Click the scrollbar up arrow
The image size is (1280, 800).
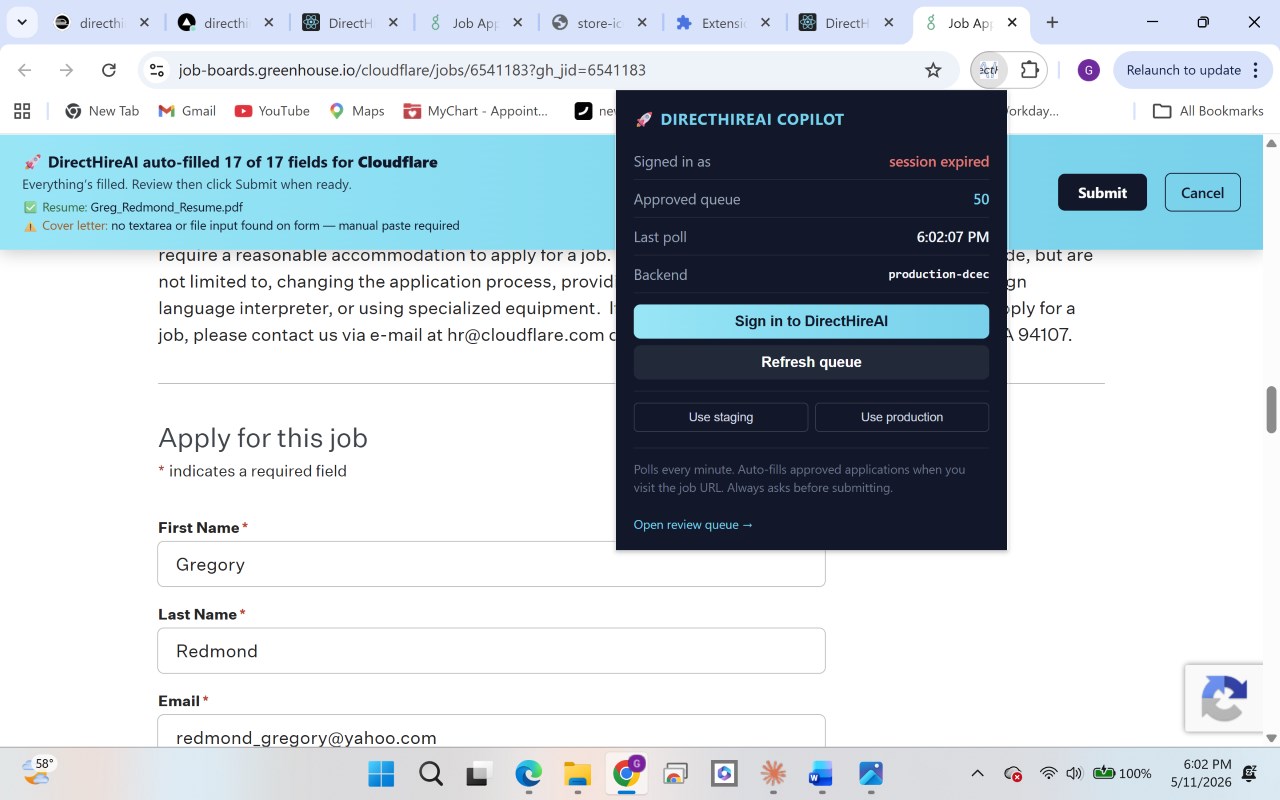(1272, 143)
